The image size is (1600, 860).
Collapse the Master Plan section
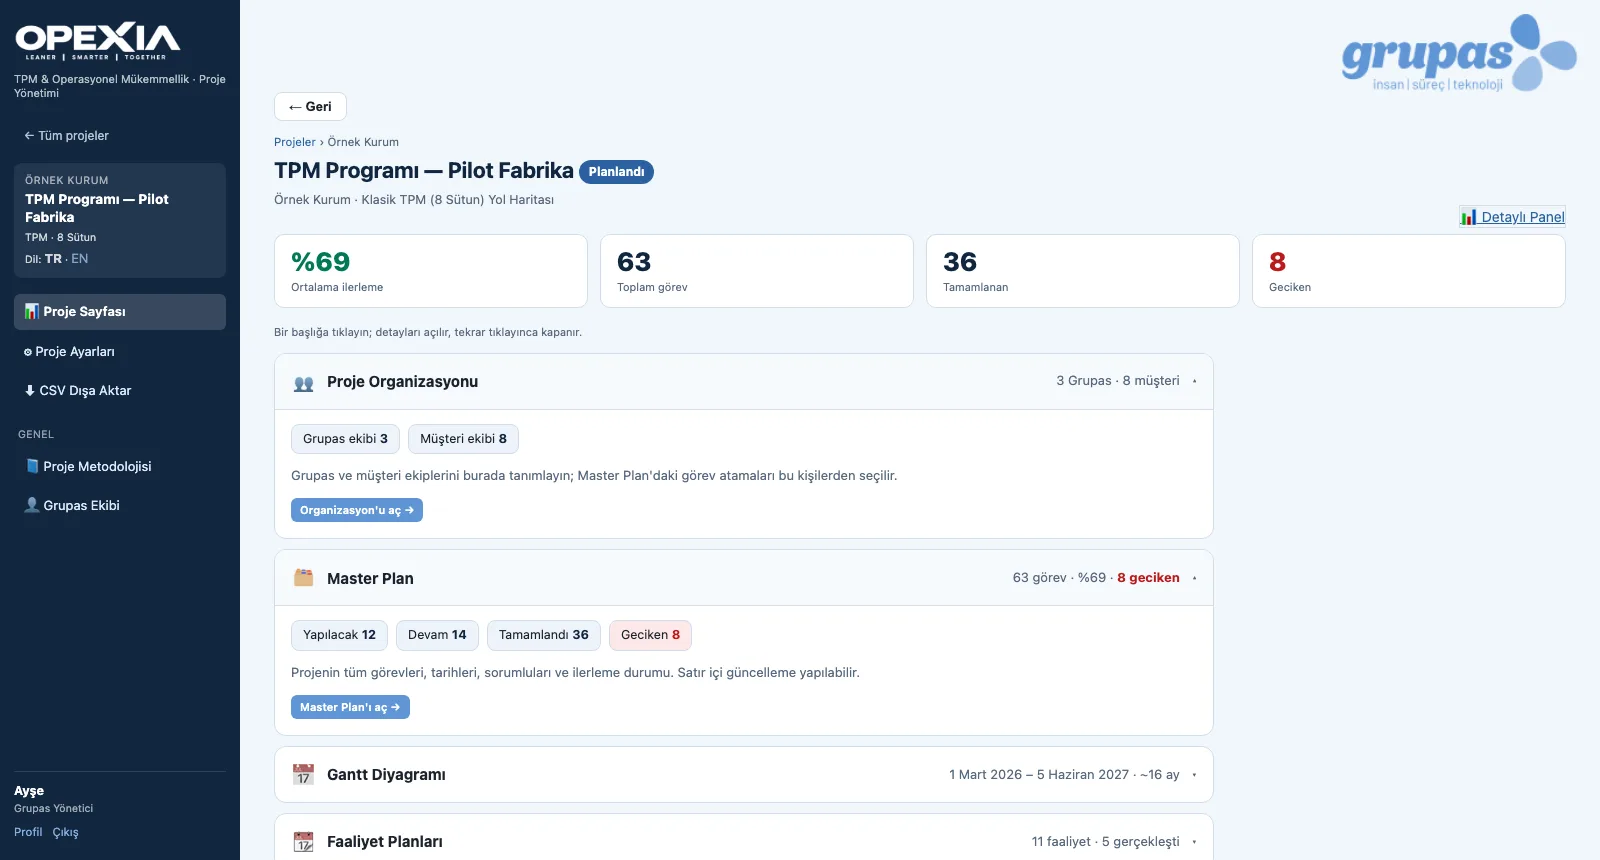tap(744, 578)
